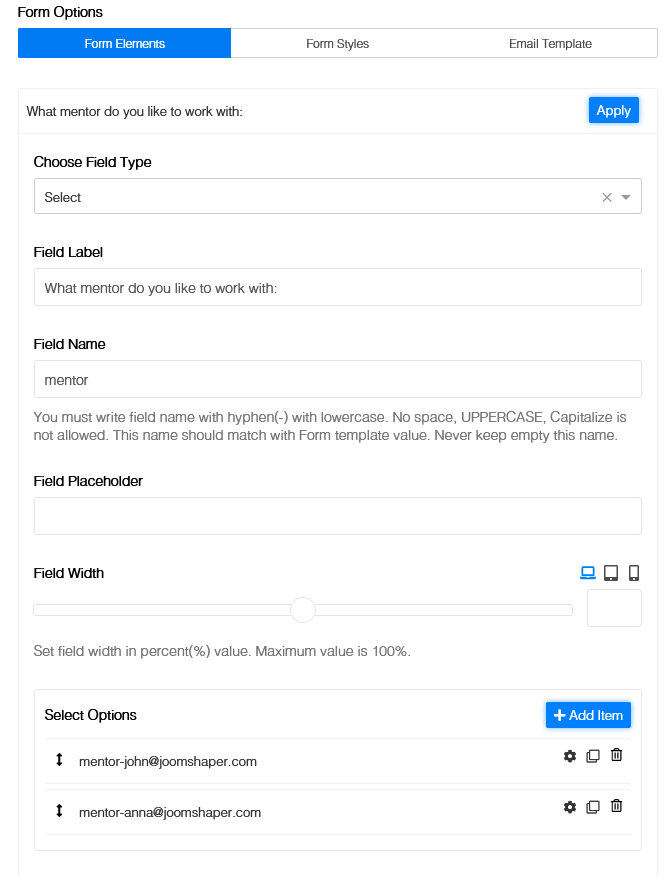Open settings gear for mentor-anna option
The width and height of the screenshot is (671, 877).
pos(570,807)
